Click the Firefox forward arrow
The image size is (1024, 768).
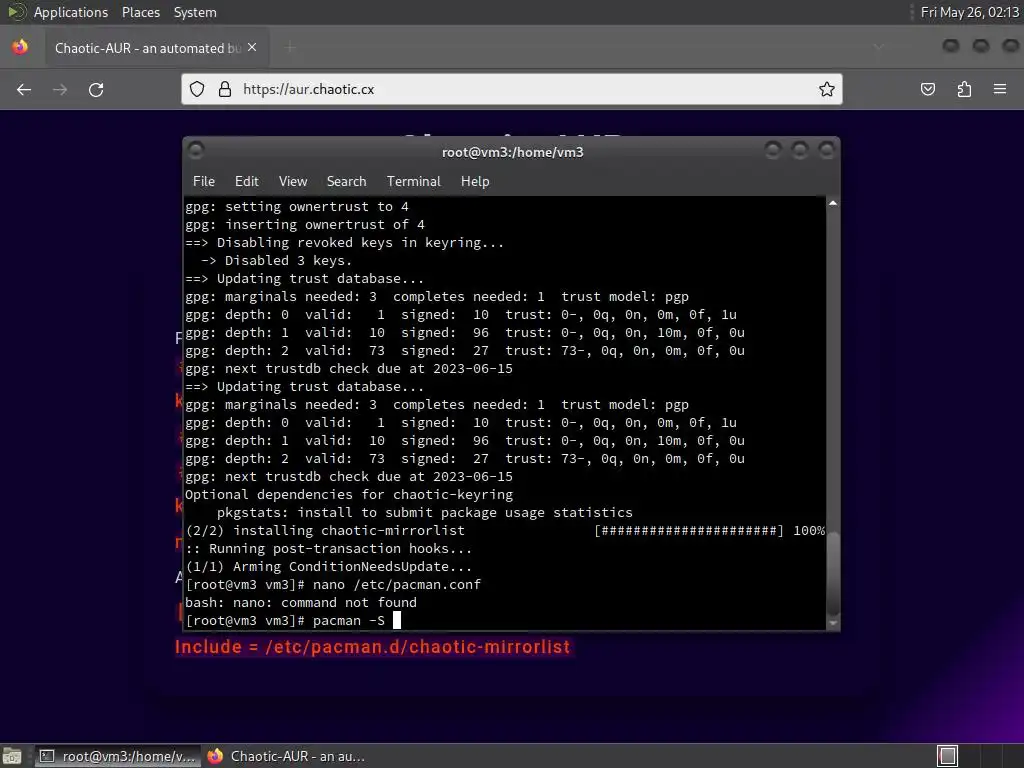(60, 89)
